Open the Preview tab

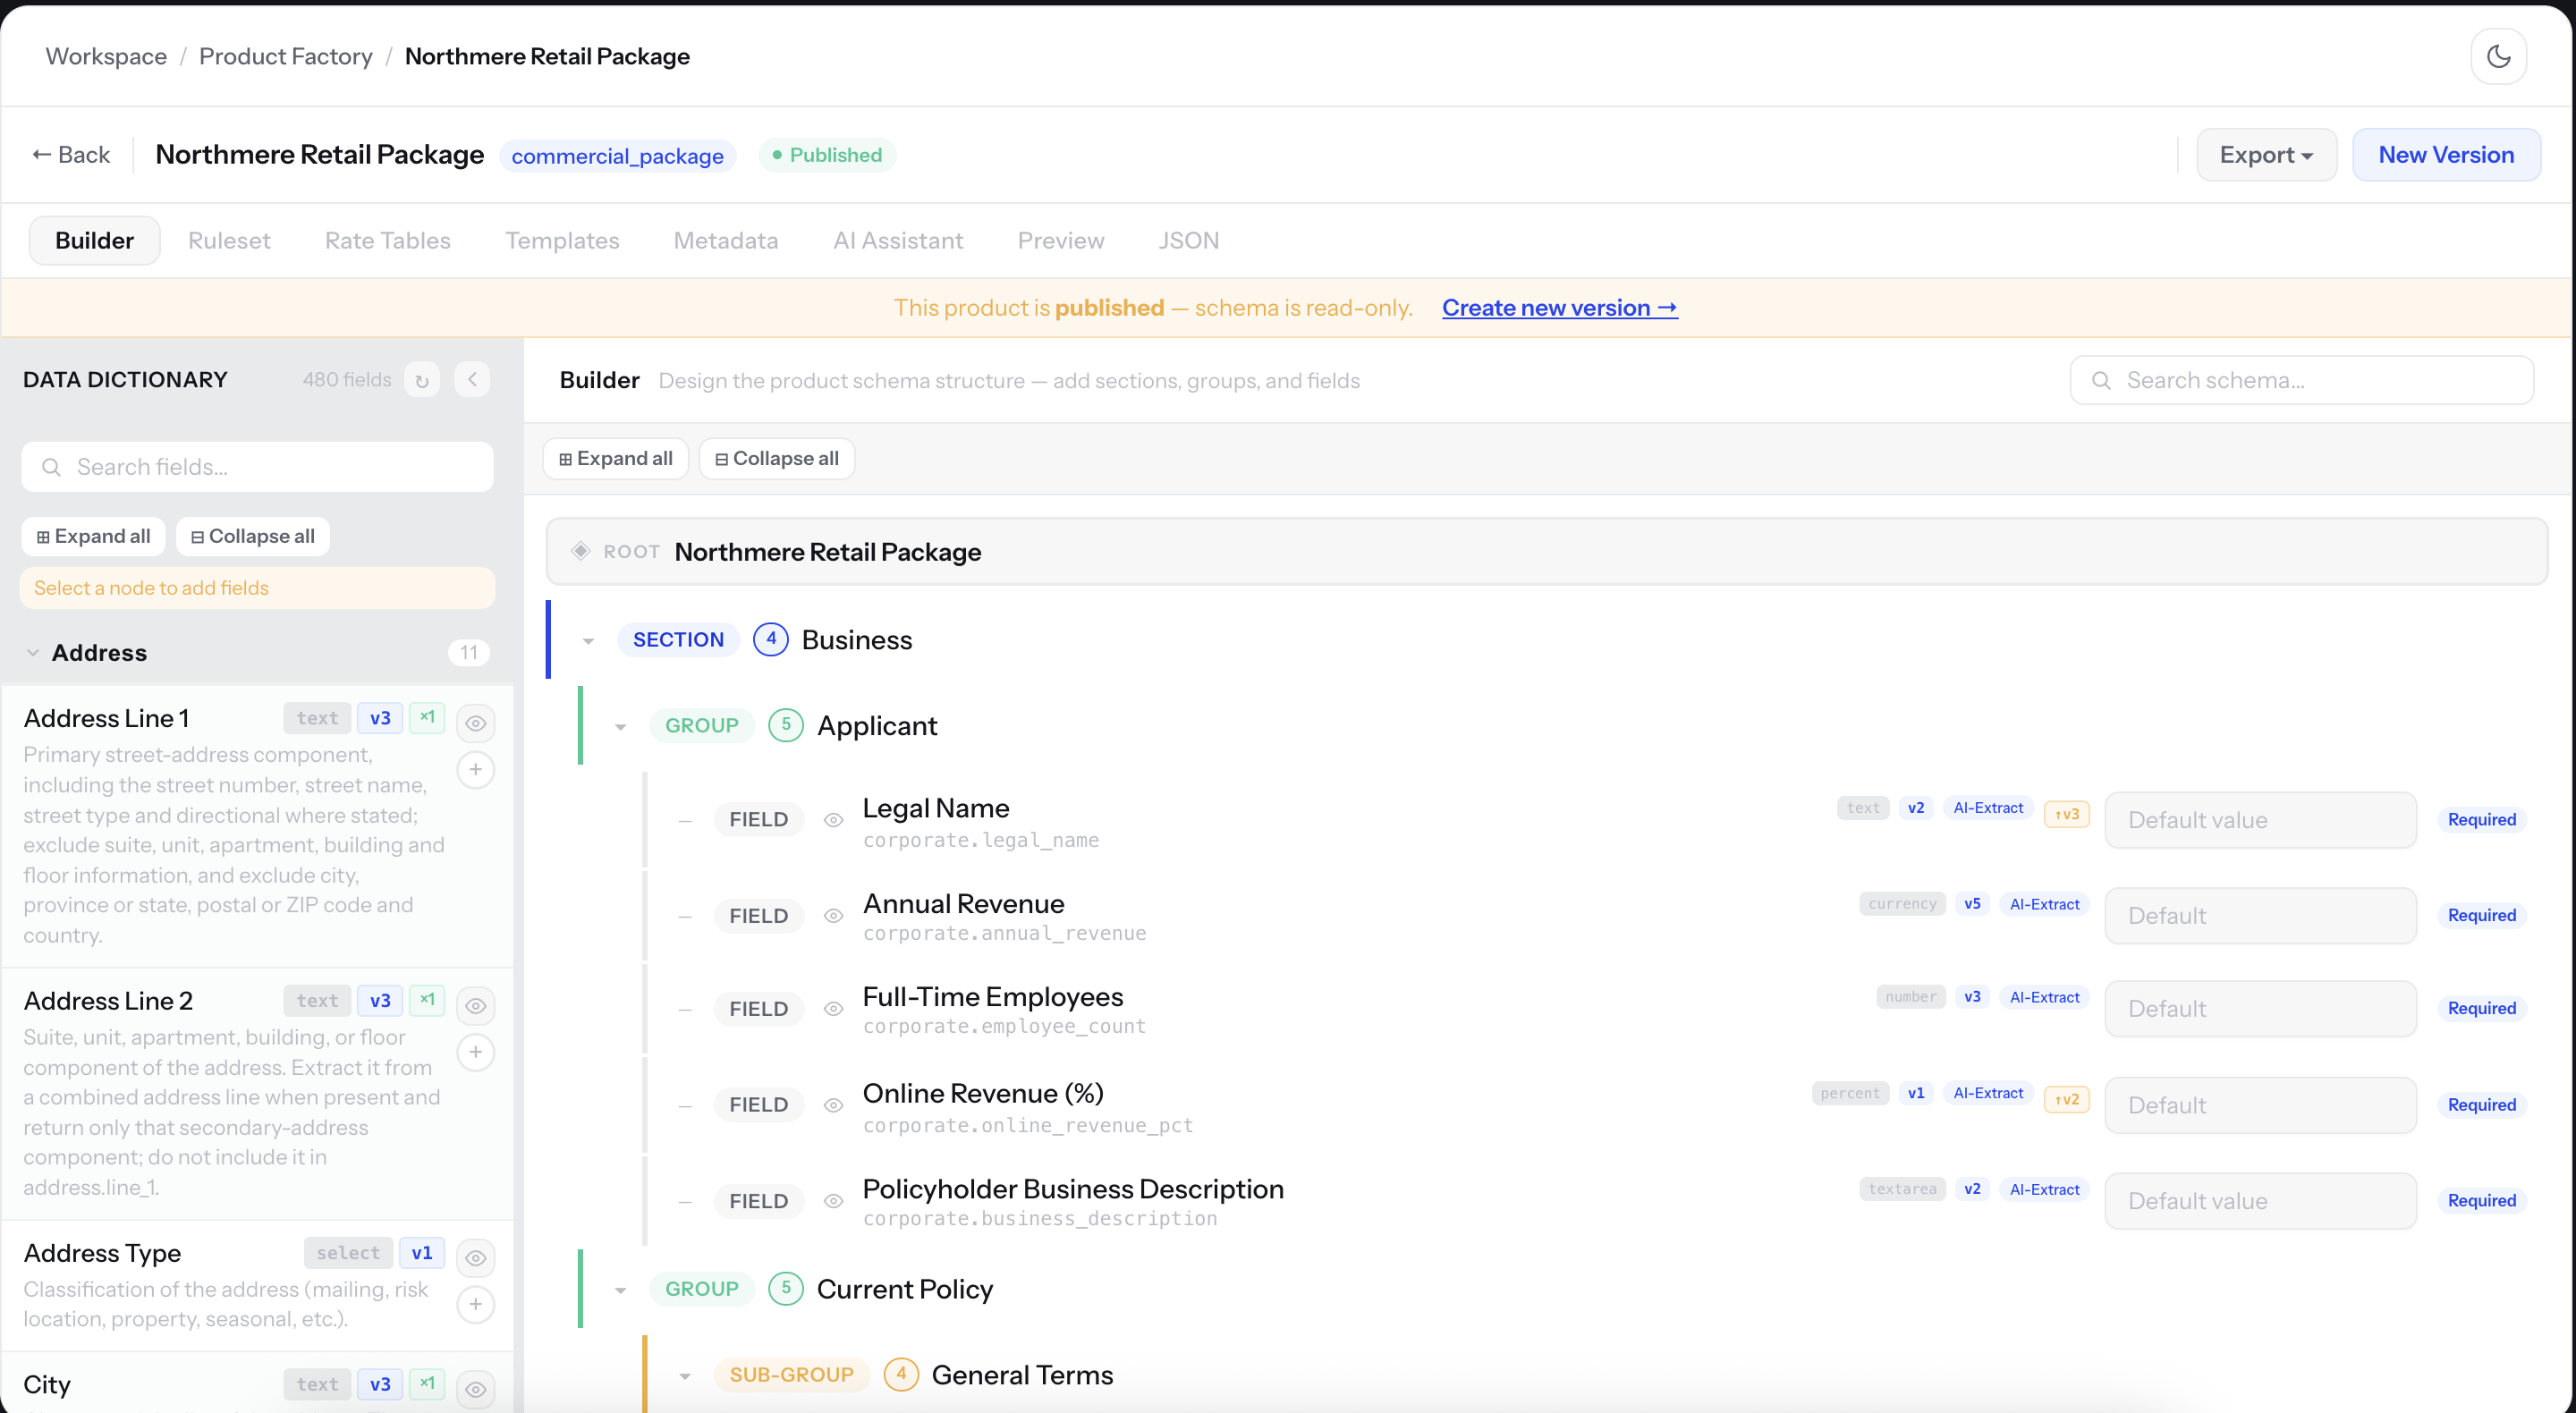point(1060,240)
